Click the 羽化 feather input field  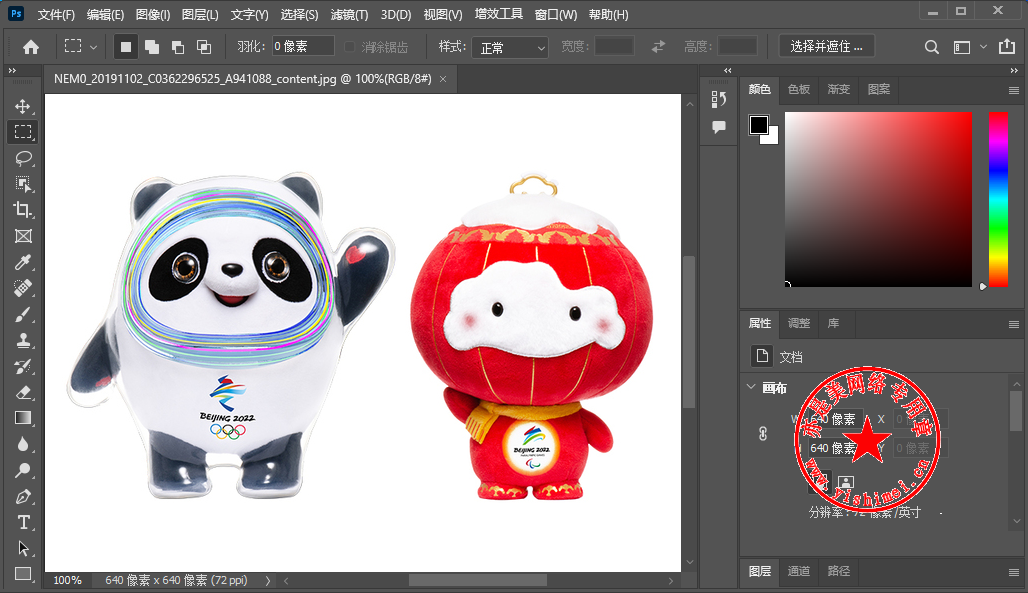303,47
